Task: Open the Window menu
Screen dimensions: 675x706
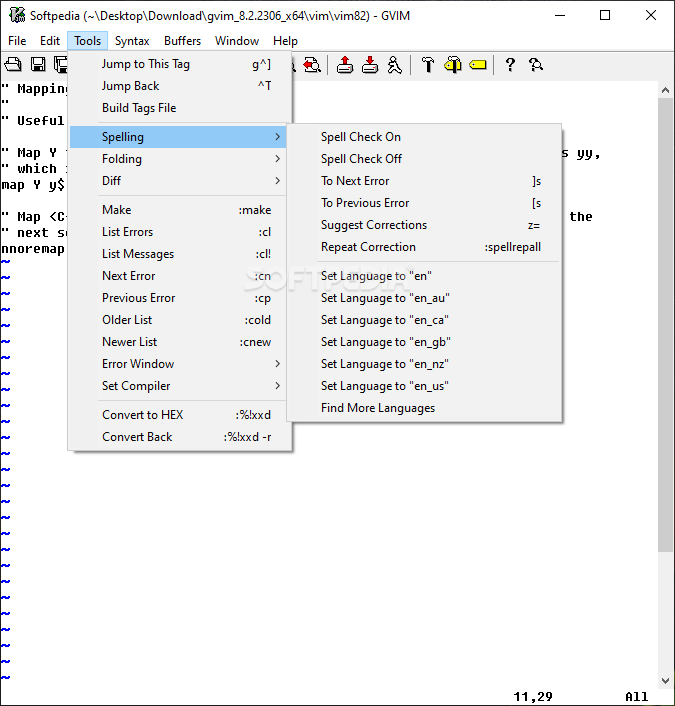Action: point(237,41)
